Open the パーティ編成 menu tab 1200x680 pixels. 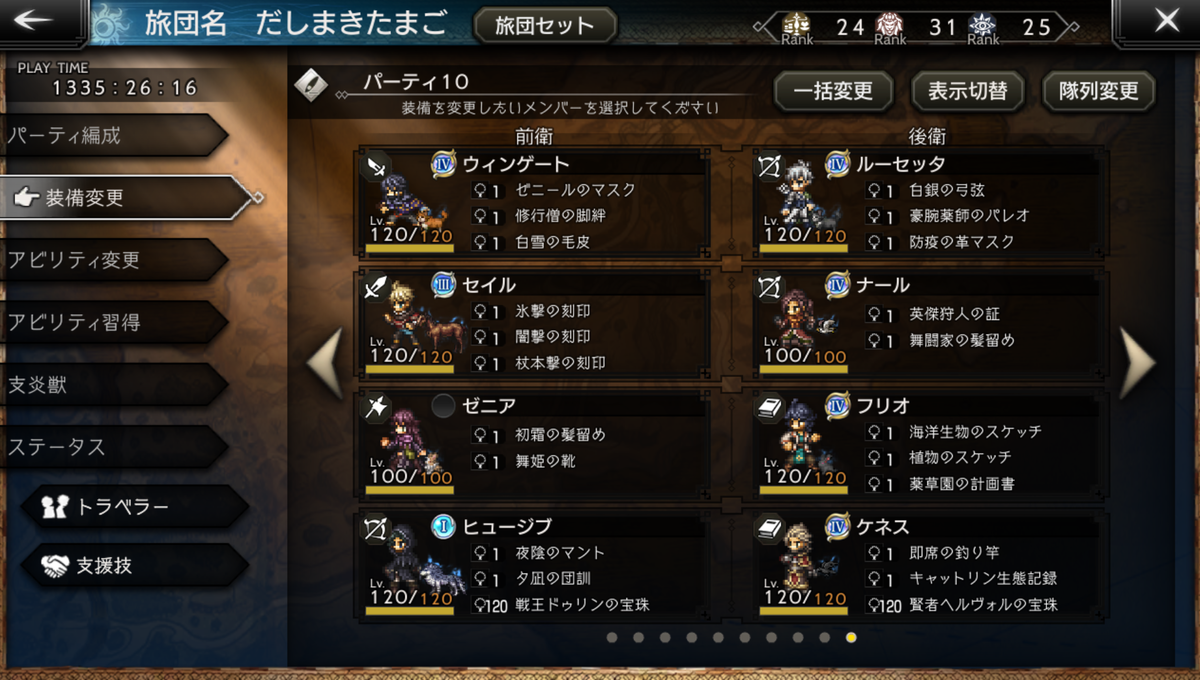tap(113, 135)
